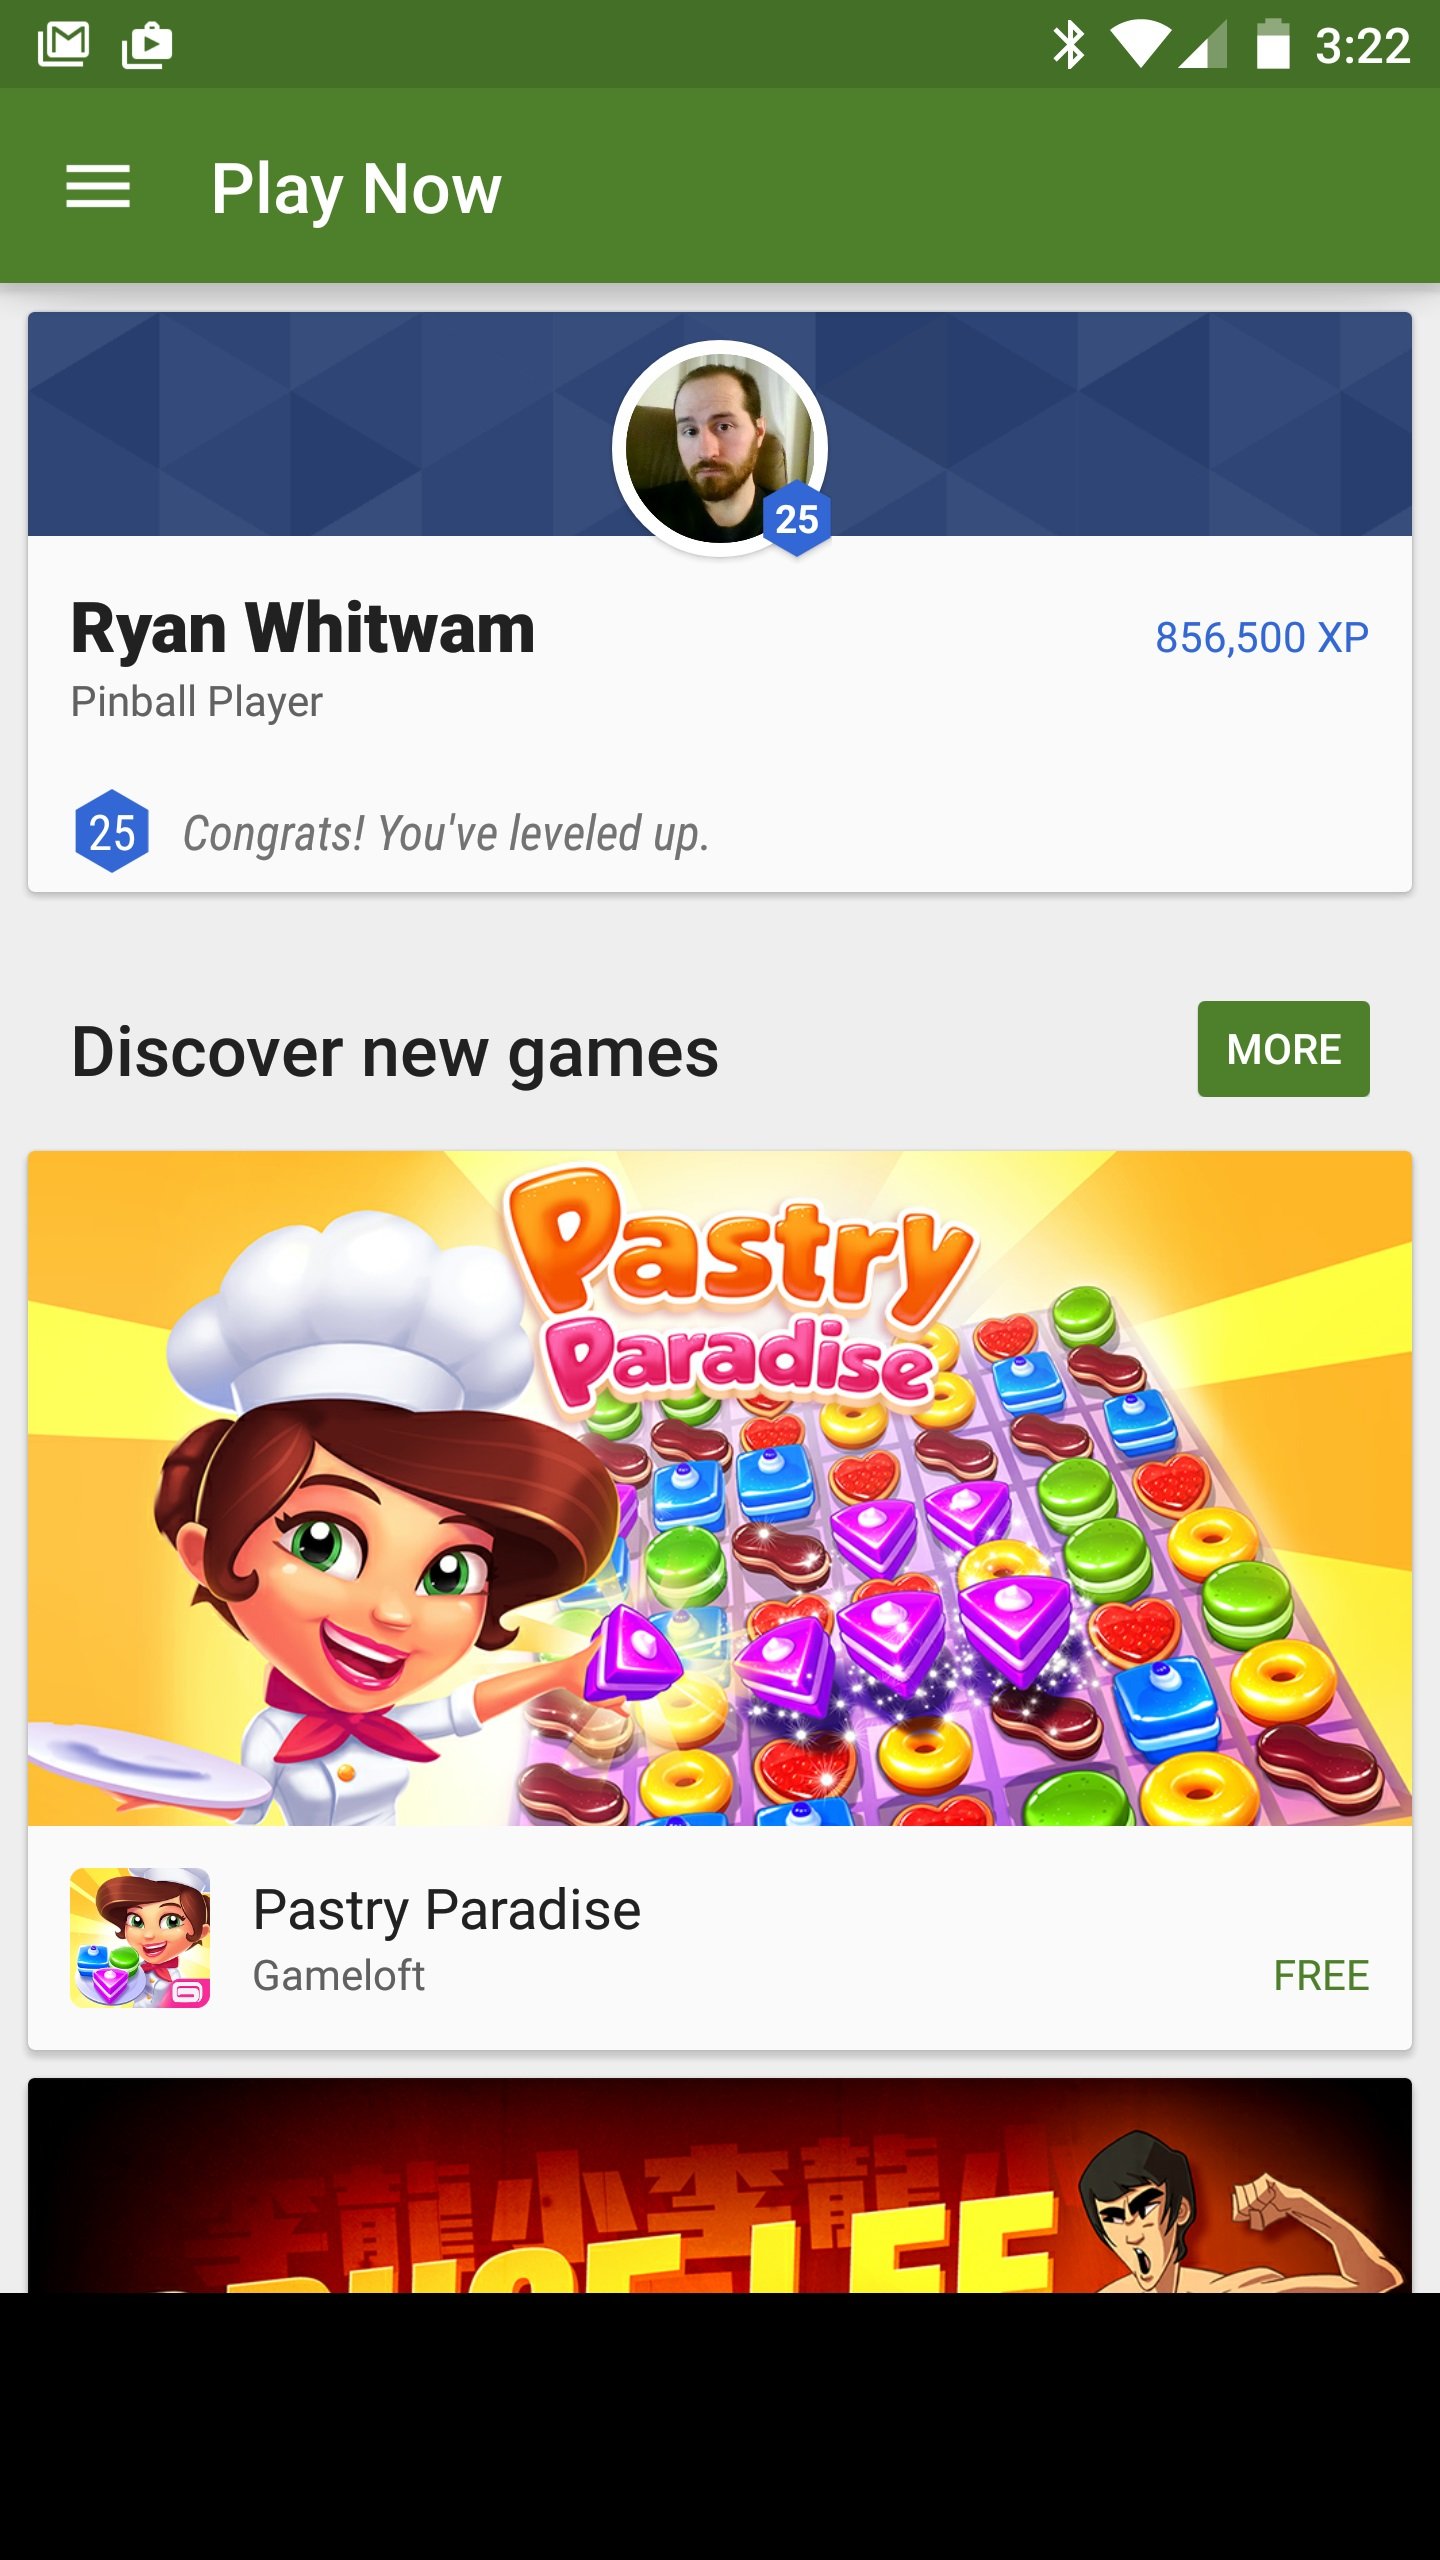Tap the FREE price label for Pastry Paradise
Image resolution: width=1440 pixels, height=2560 pixels.
click(x=1320, y=1976)
